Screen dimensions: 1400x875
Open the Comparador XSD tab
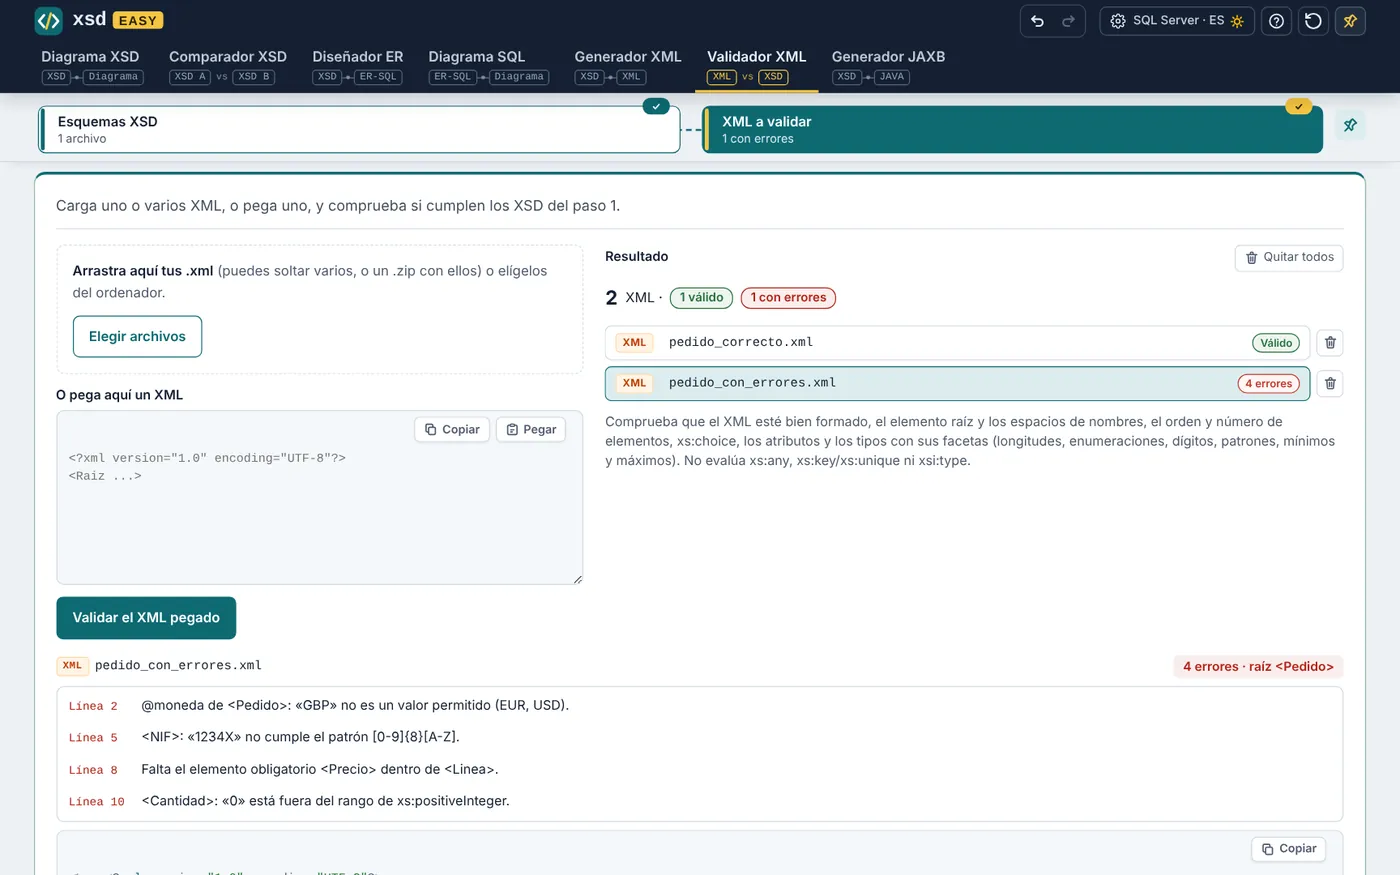228,66
